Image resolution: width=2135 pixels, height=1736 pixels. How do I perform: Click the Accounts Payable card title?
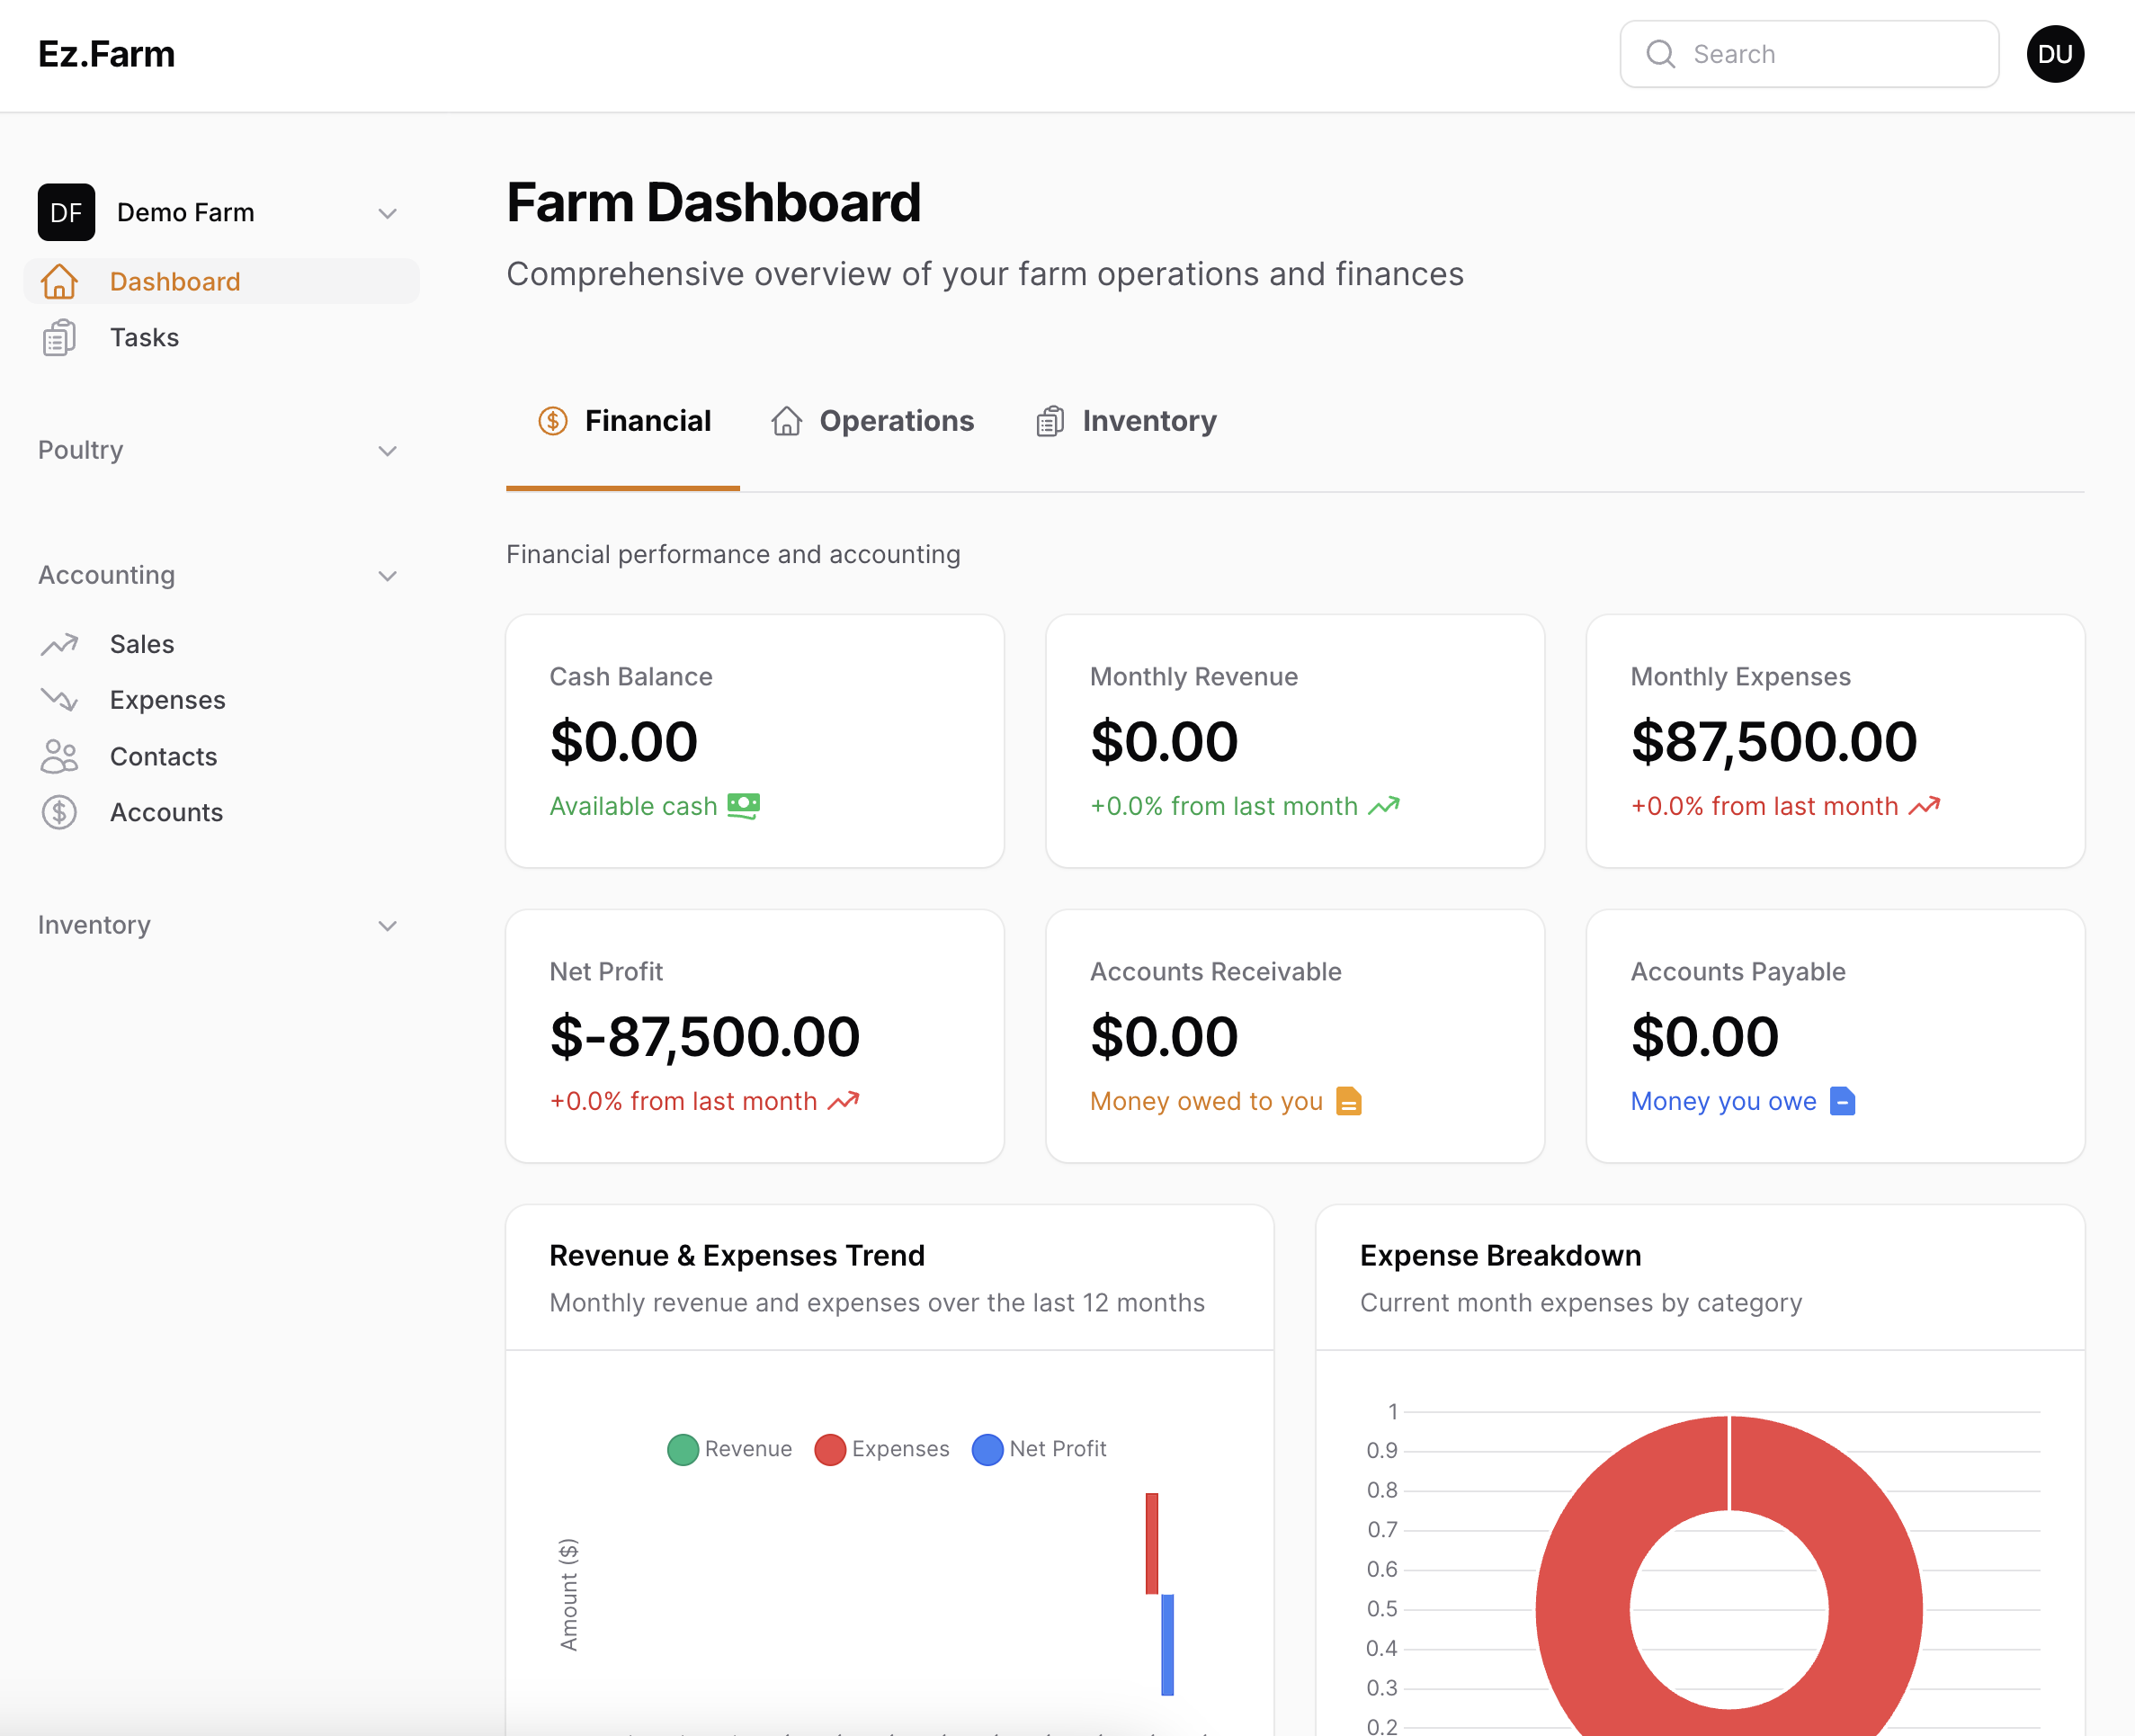1738,971
